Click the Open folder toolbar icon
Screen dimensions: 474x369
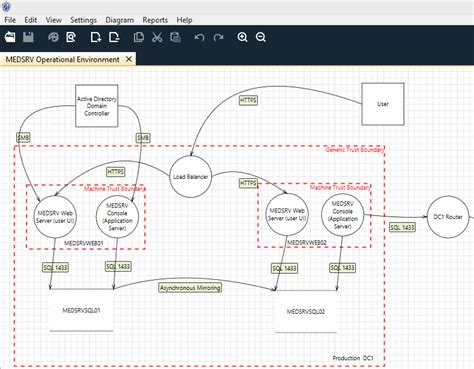pos(10,37)
